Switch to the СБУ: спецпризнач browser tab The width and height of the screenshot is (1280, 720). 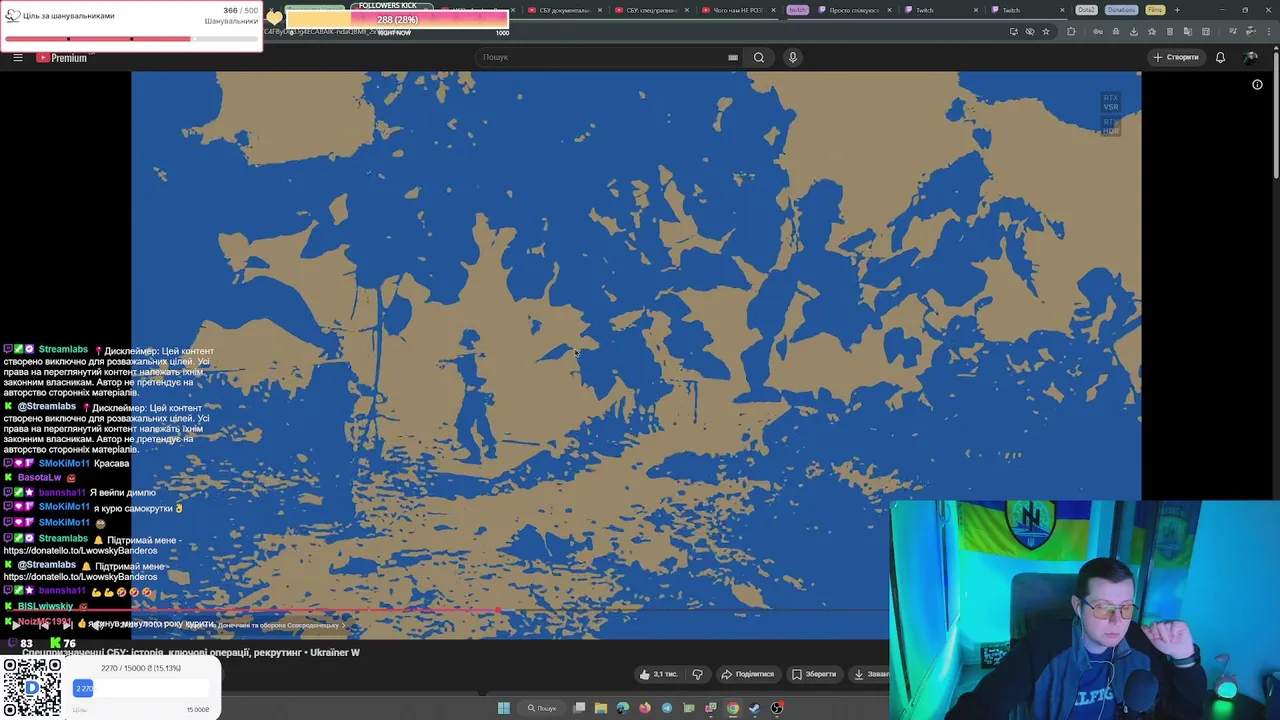tap(651, 10)
